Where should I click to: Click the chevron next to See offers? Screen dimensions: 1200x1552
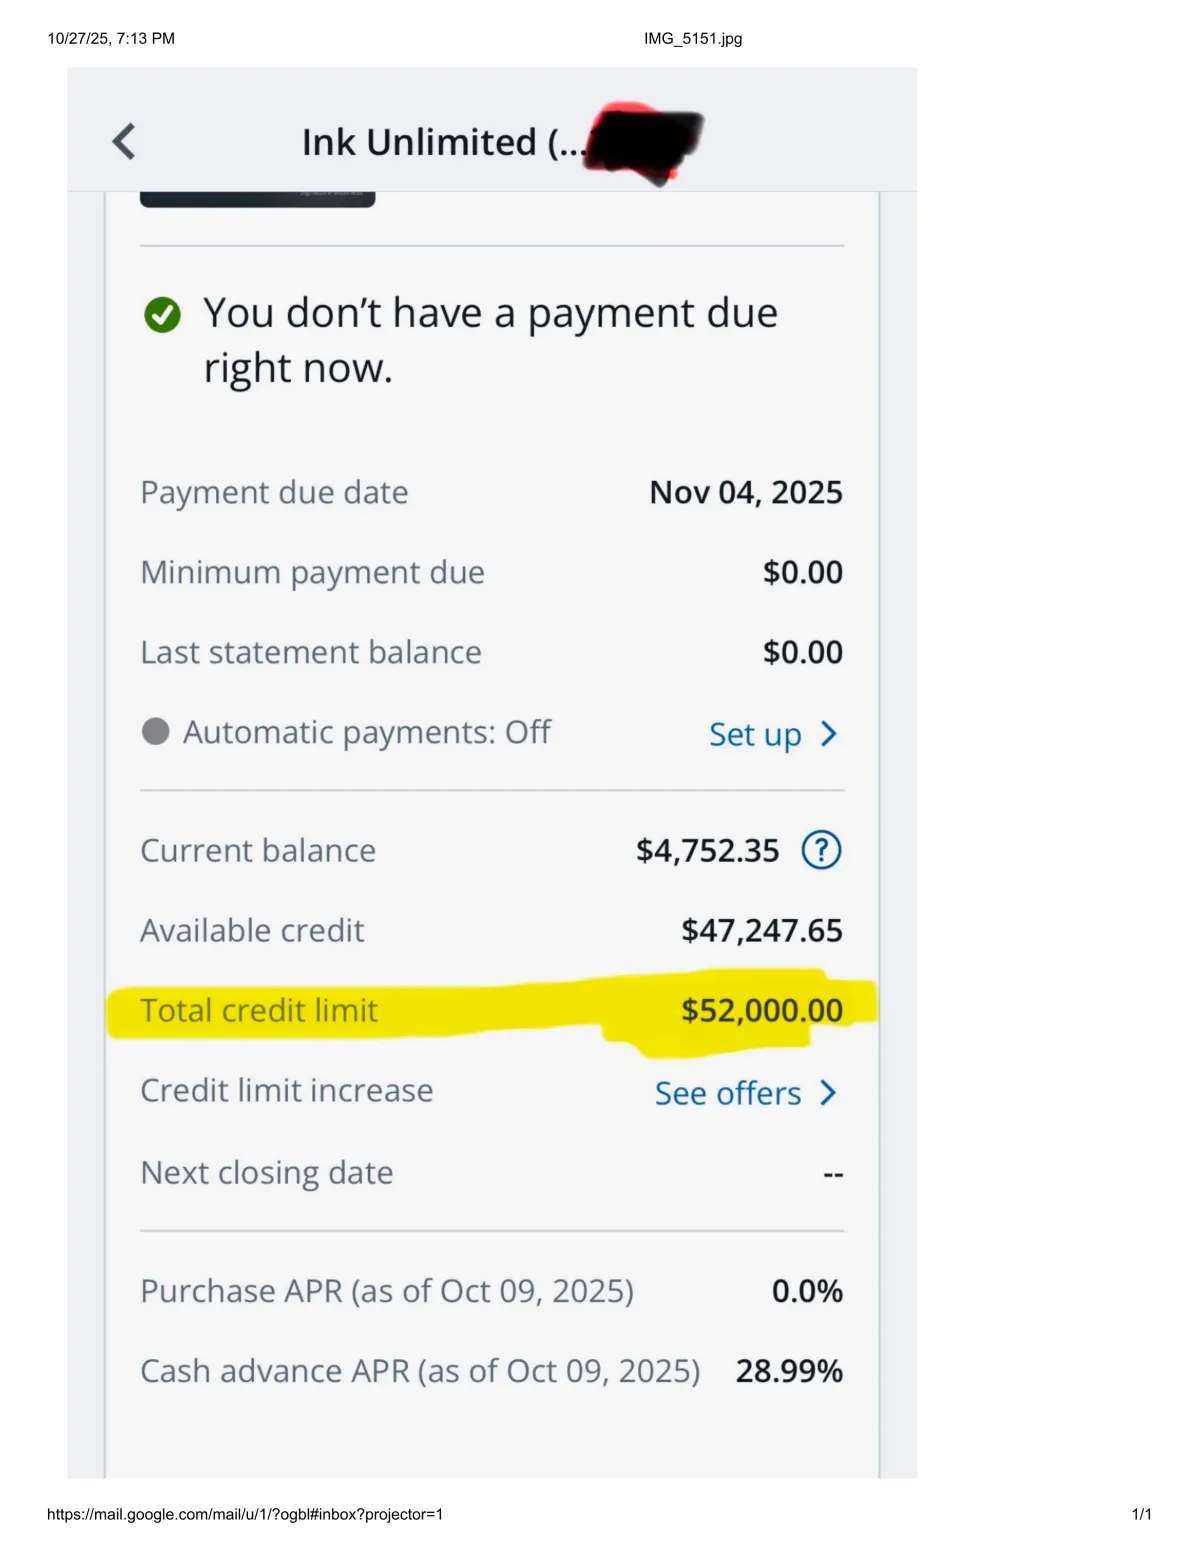click(828, 1092)
